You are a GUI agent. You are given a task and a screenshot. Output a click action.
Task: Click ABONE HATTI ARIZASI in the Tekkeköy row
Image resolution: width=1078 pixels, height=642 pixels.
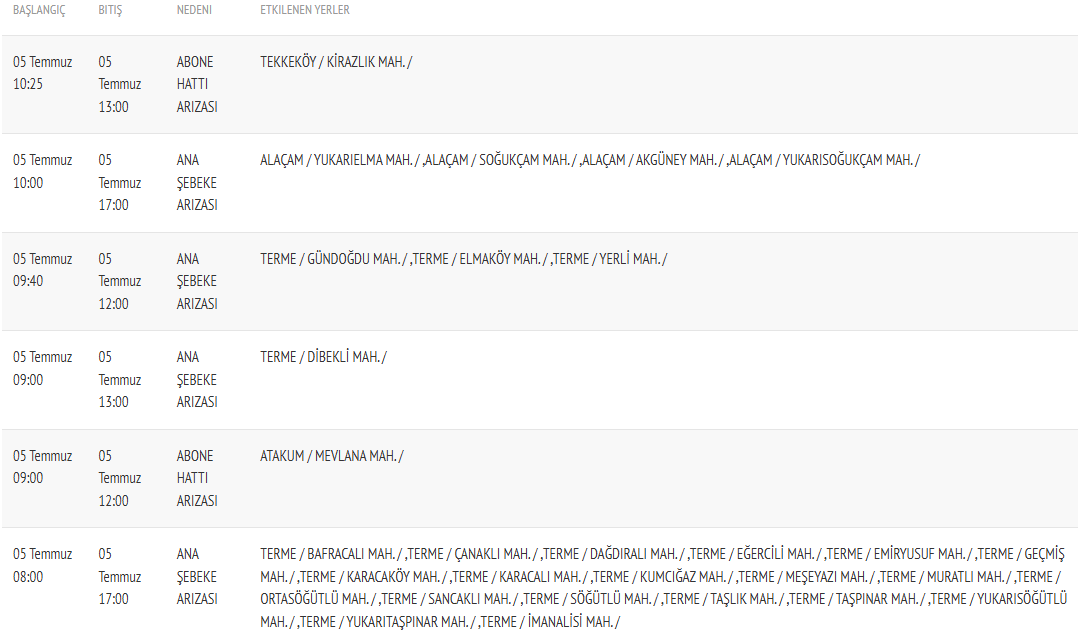(196, 84)
